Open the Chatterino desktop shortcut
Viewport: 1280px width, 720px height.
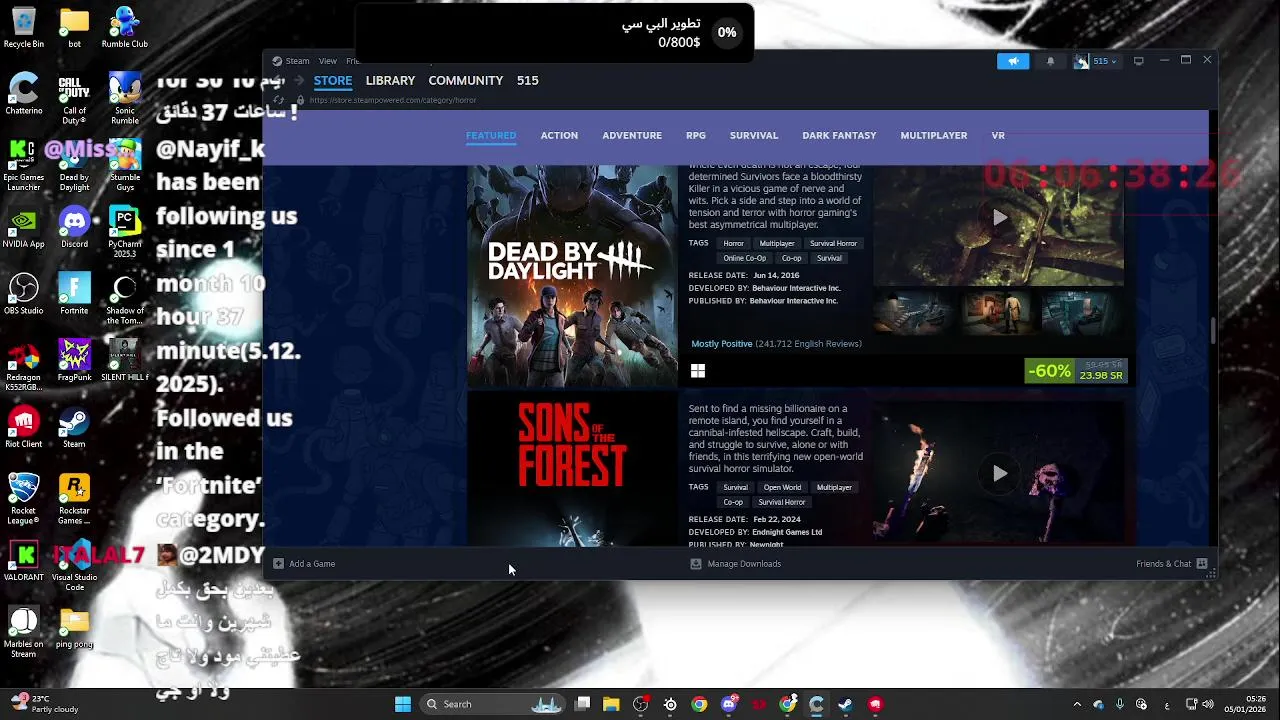click(24, 95)
